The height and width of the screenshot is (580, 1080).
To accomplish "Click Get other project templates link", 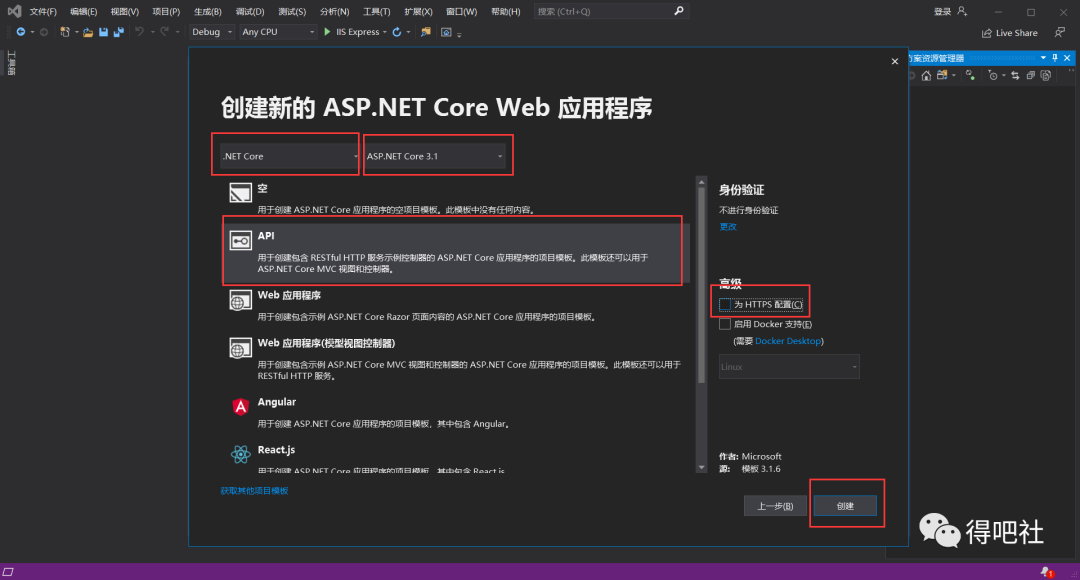I will [254, 490].
